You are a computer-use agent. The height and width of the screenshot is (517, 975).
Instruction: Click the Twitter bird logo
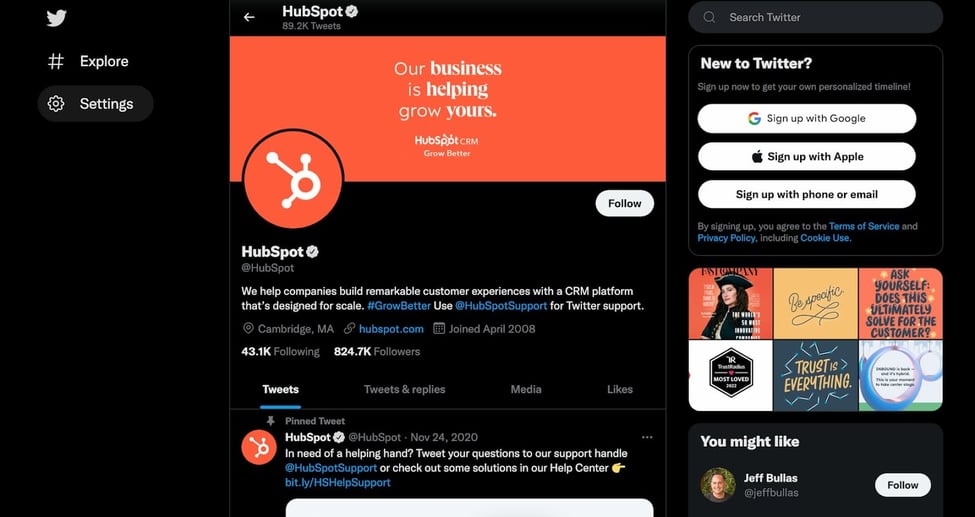pyautogui.click(x=56, y=18)
